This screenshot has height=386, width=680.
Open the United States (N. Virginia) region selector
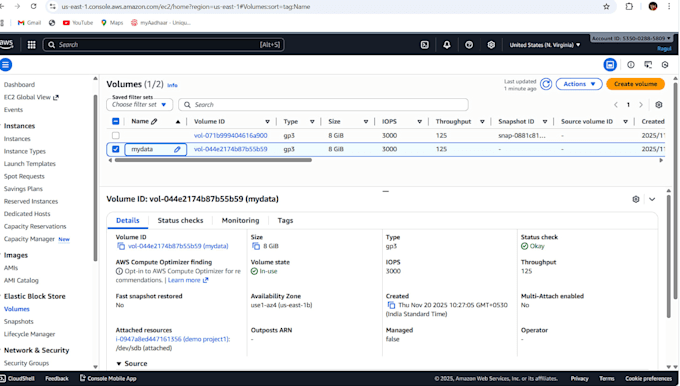point(545,45)
